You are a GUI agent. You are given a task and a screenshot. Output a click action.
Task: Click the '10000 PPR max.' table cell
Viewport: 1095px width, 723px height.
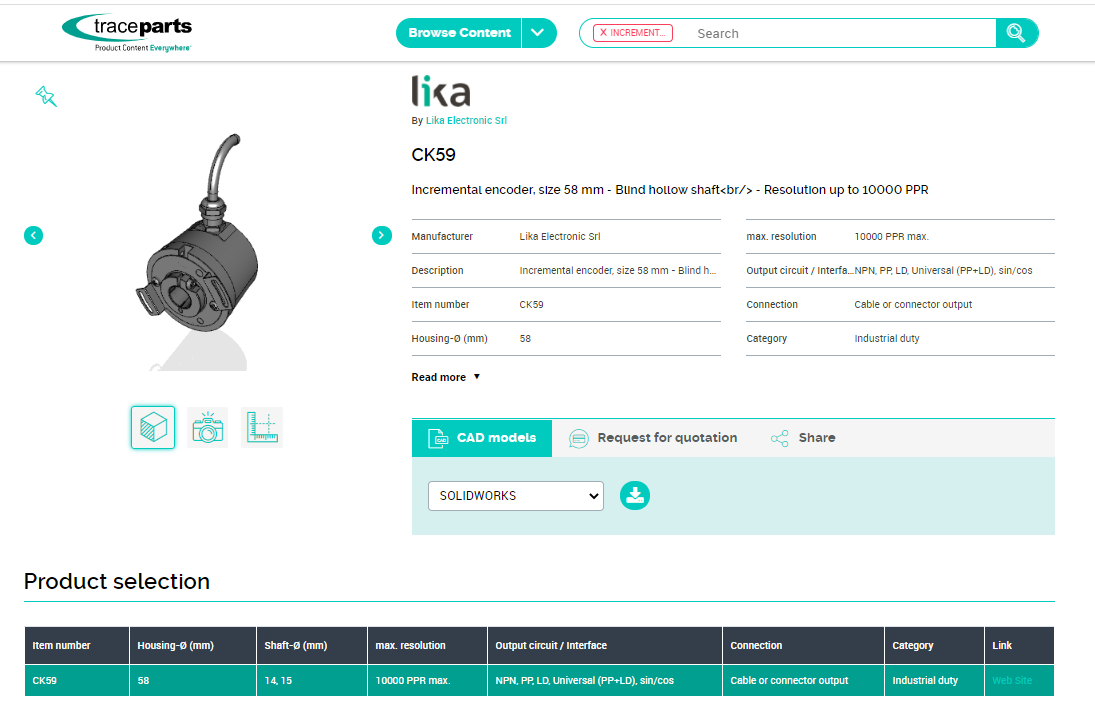427,680
